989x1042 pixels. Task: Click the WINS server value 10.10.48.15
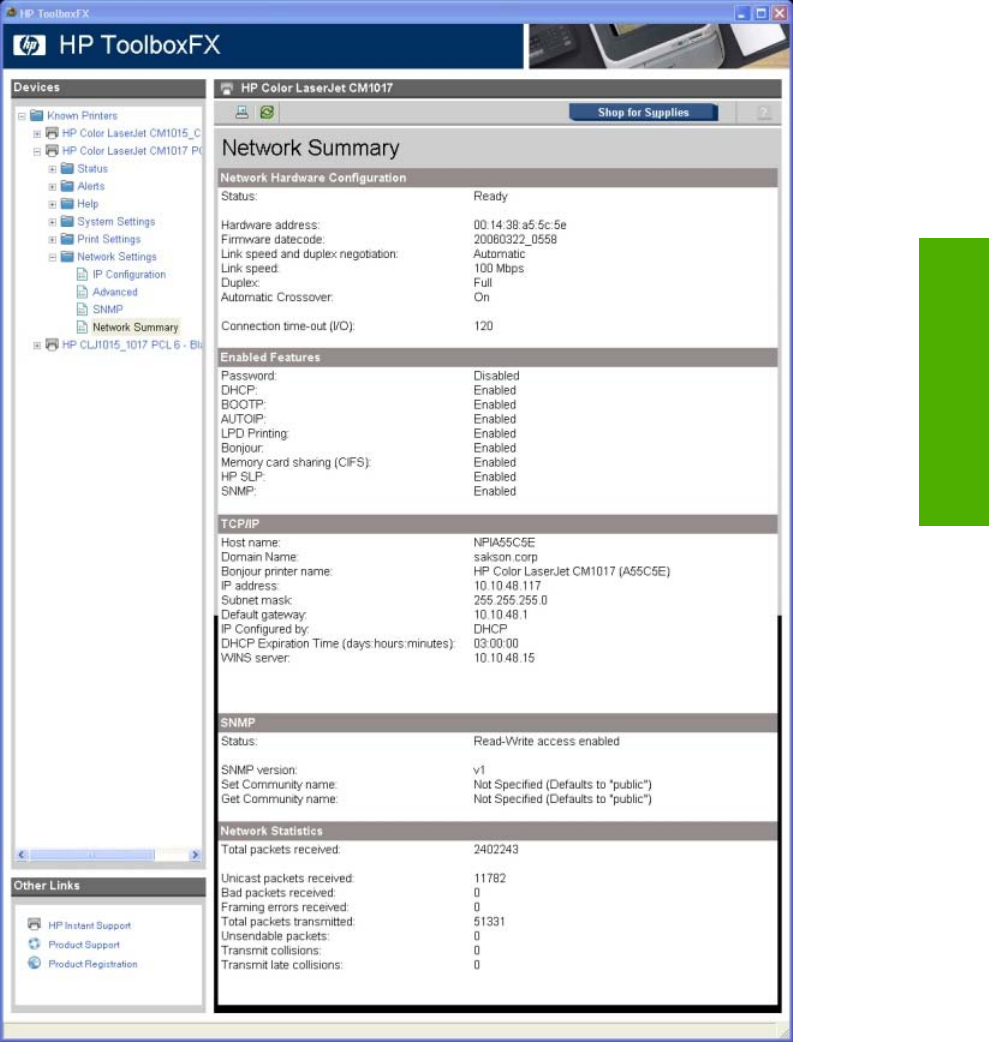point(504,658)
